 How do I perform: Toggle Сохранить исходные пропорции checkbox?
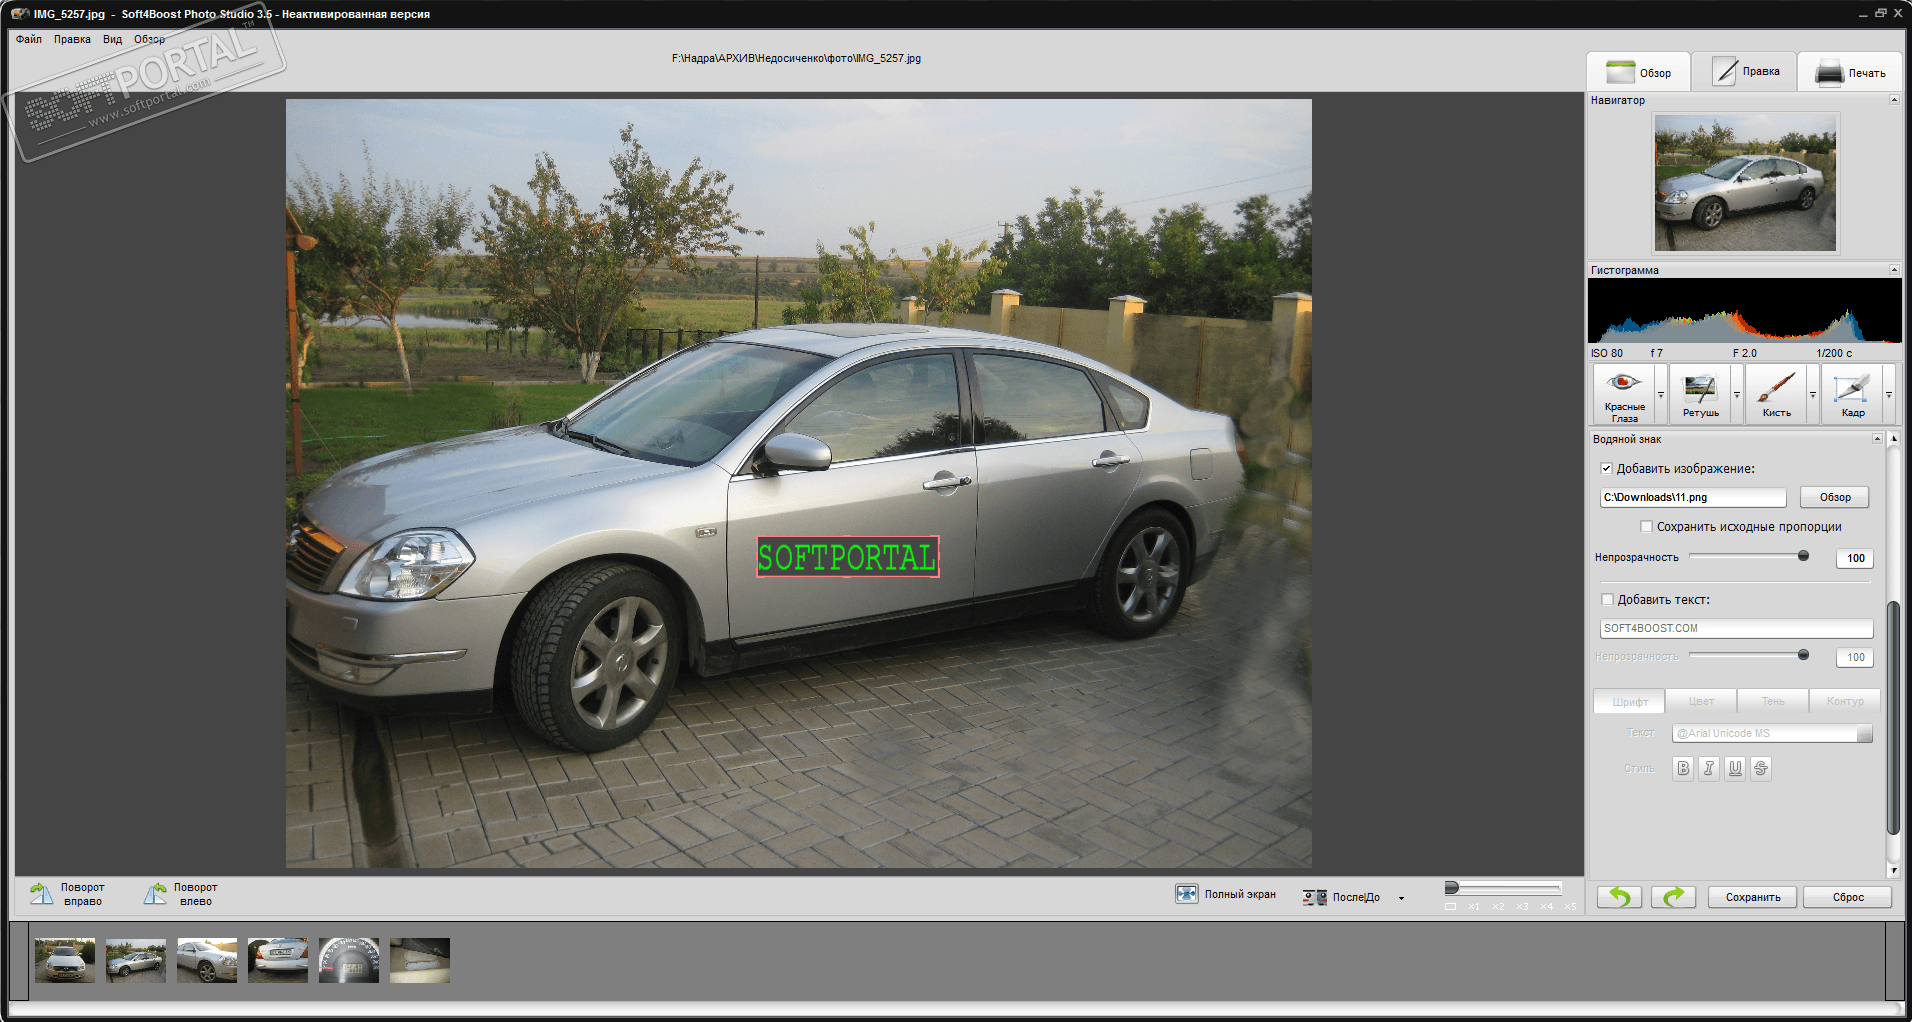point(1646,526)
